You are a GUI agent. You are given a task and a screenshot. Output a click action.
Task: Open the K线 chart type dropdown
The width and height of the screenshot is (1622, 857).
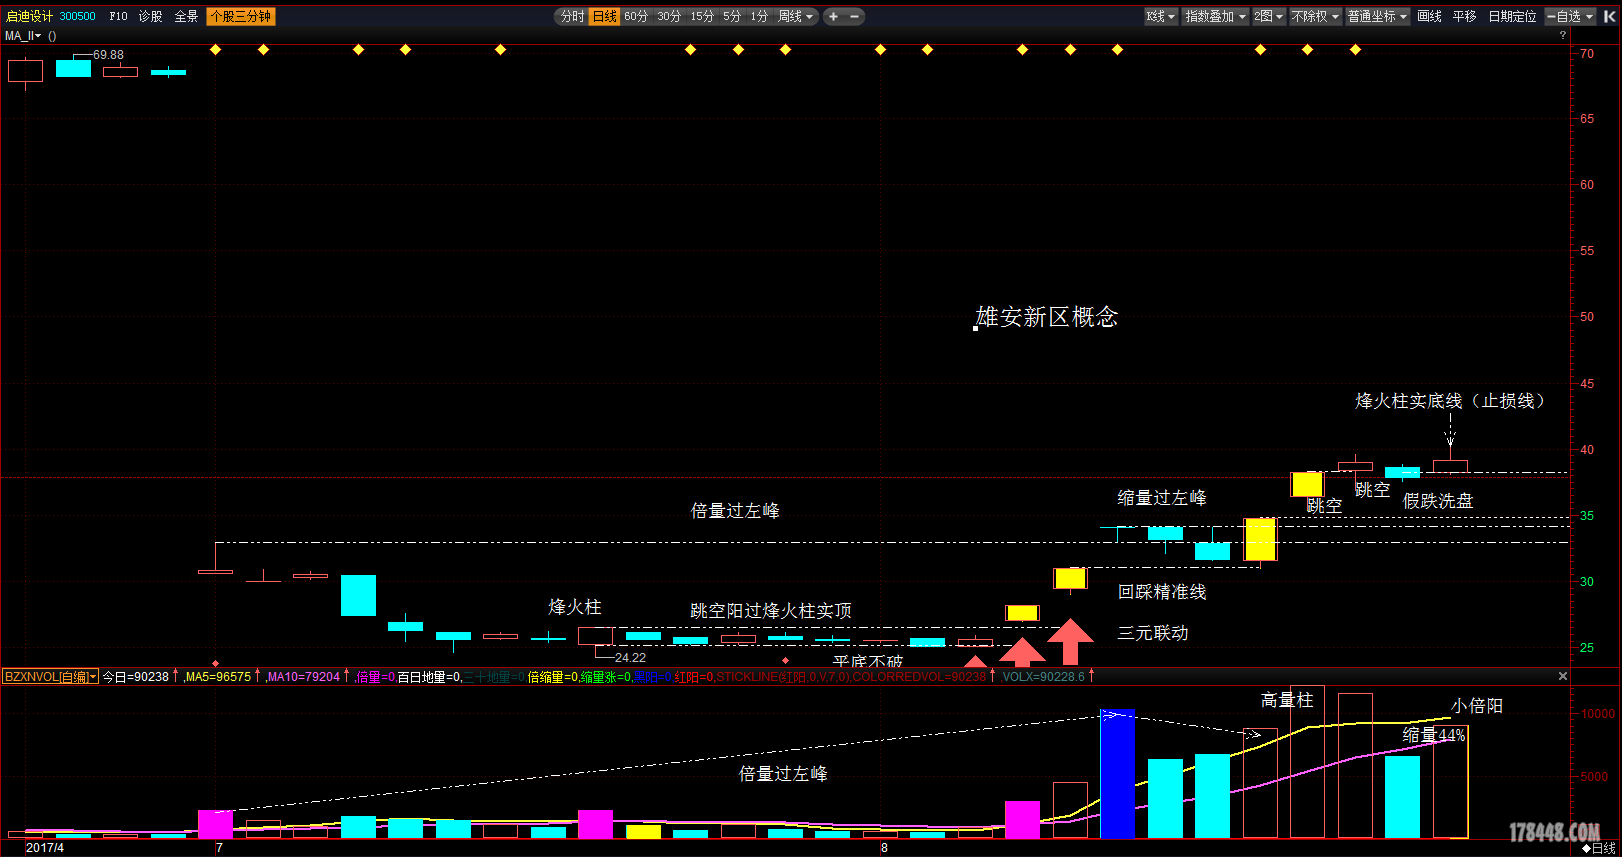pyautogui.click(x=1161, y=16)
